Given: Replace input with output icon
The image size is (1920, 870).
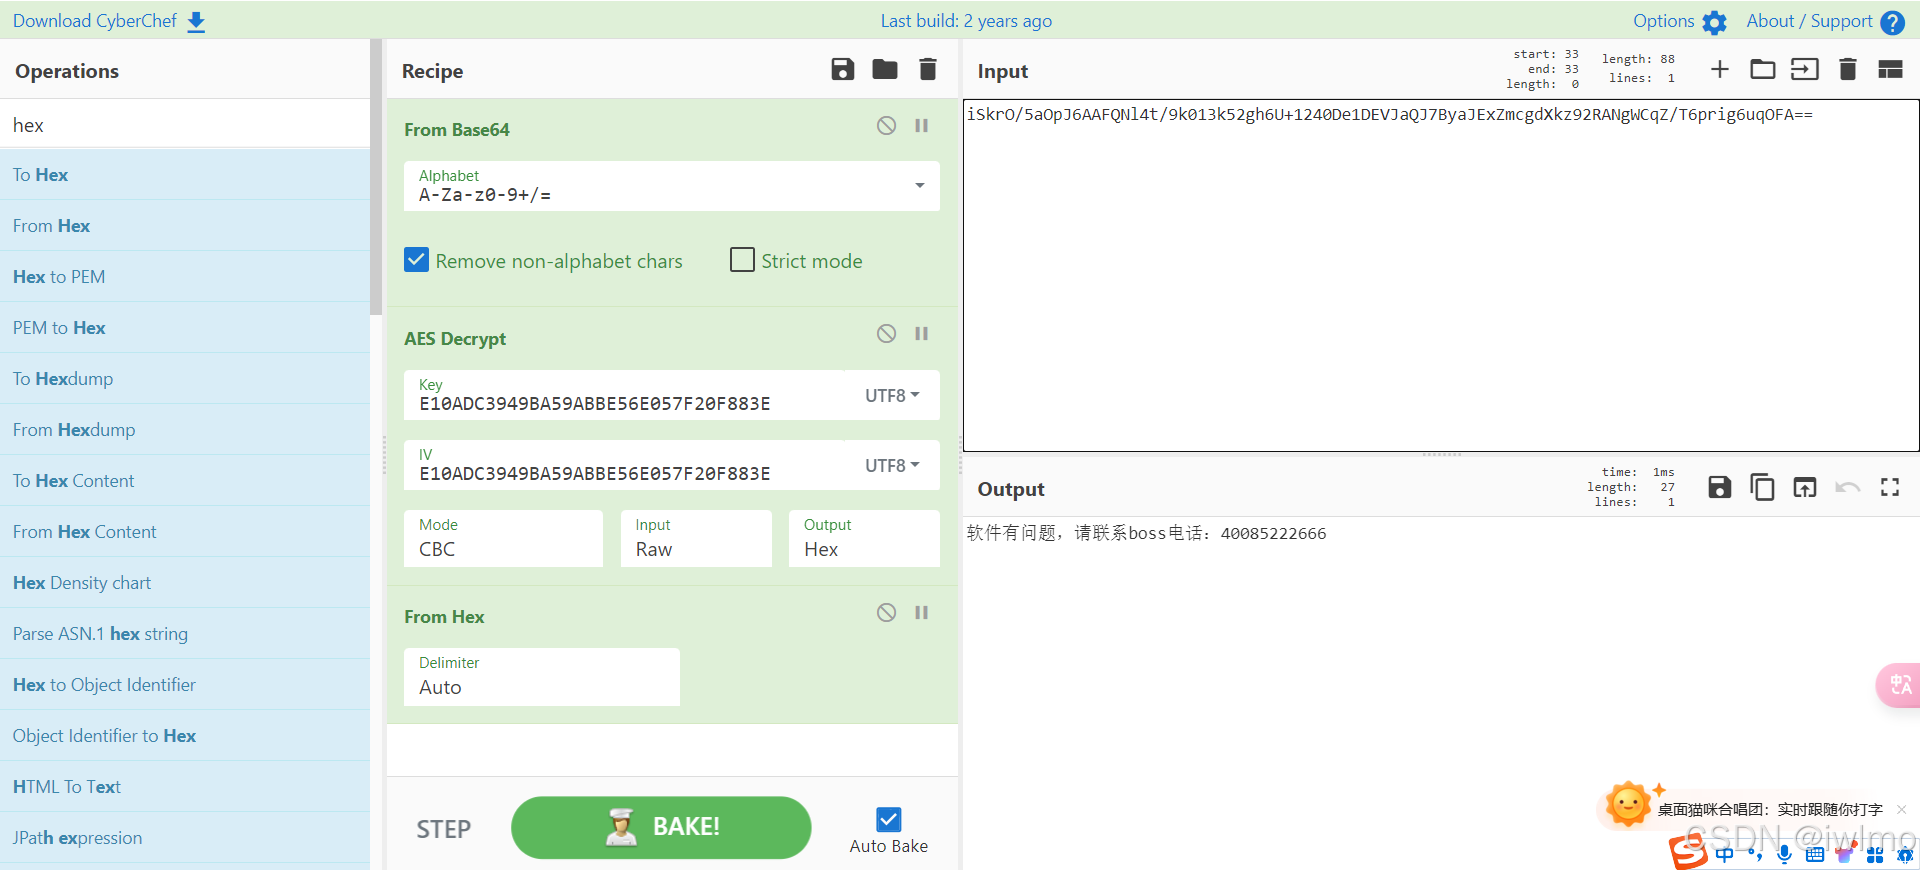Looking at the screenshot, I should point(1805,487).
